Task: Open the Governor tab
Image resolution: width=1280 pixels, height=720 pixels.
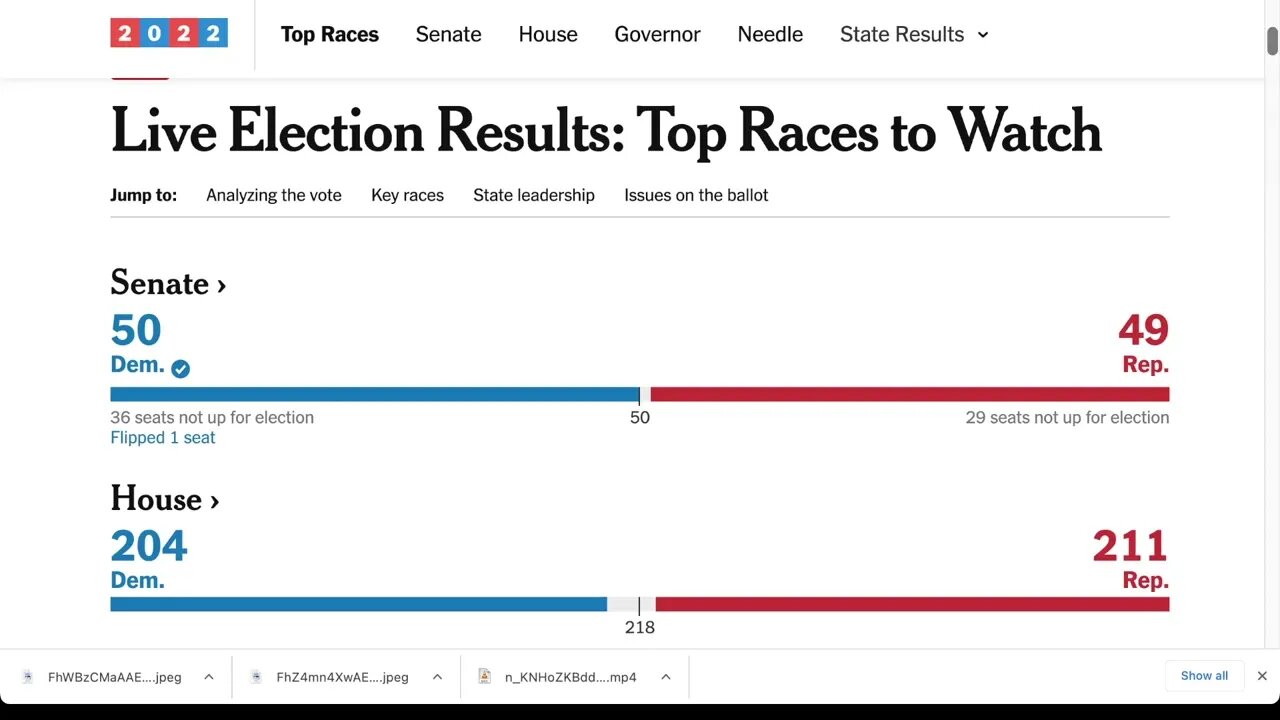Action: [657, 34]
